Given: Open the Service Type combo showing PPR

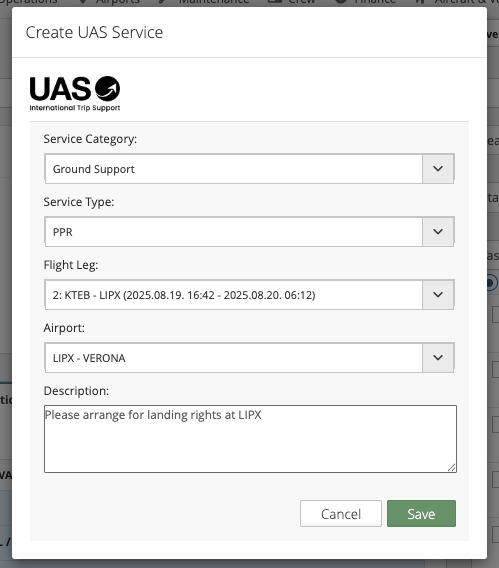Looking at the screenshot, I should (249, 232).
